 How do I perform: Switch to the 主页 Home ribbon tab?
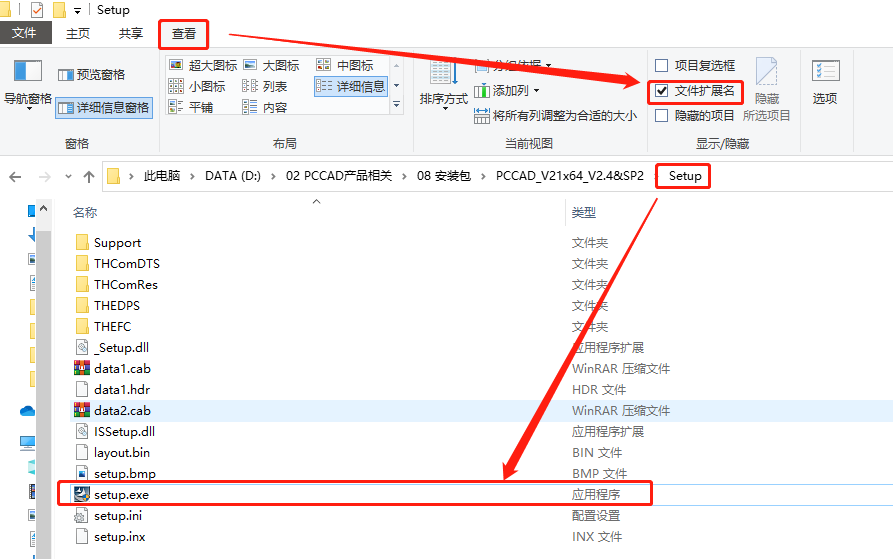77,33
